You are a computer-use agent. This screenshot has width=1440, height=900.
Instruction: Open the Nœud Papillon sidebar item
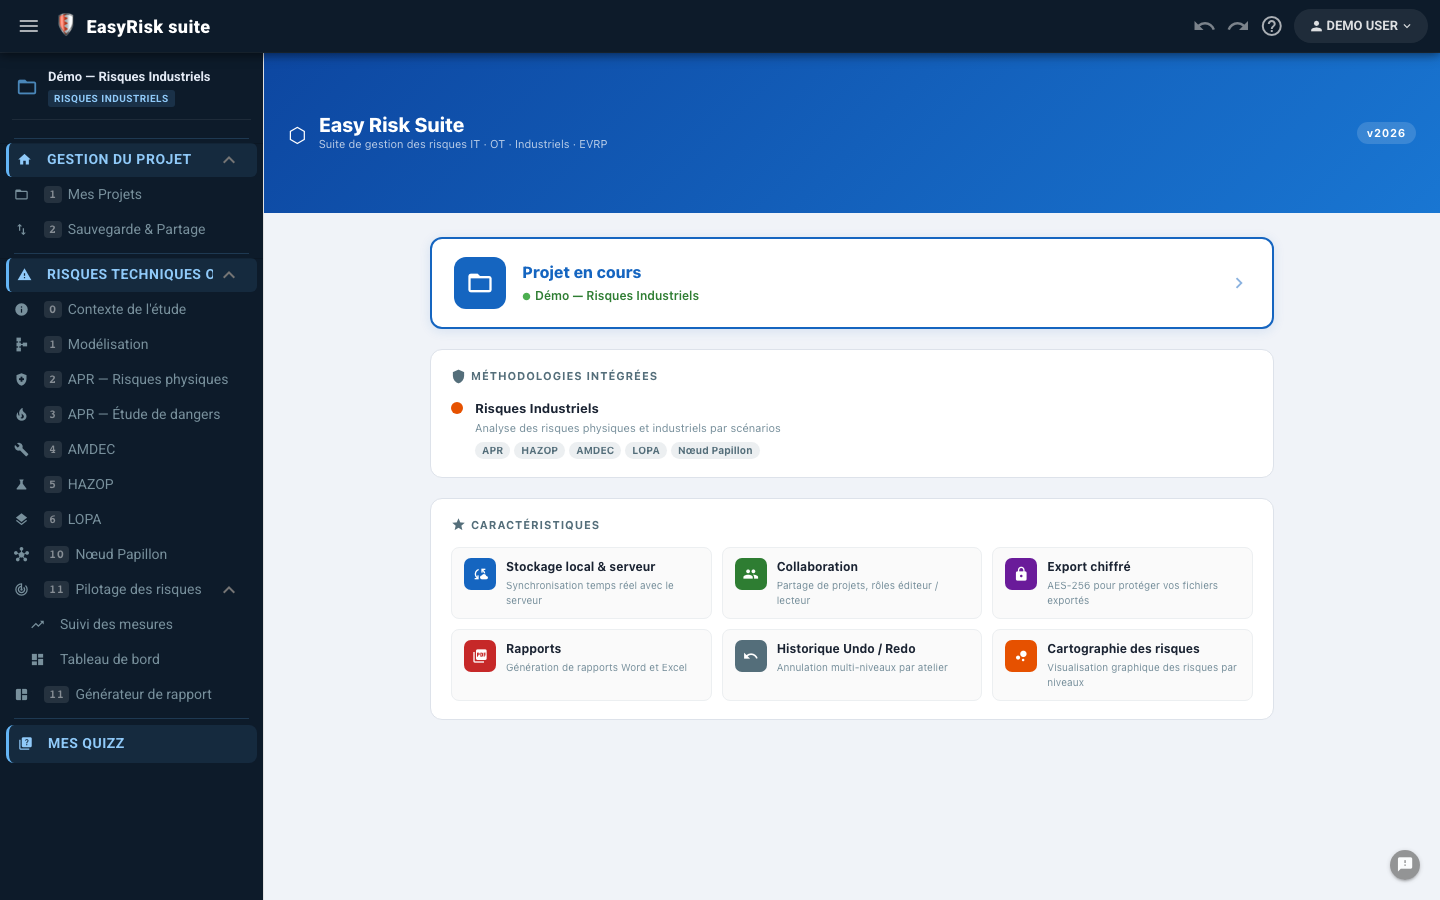132,554
